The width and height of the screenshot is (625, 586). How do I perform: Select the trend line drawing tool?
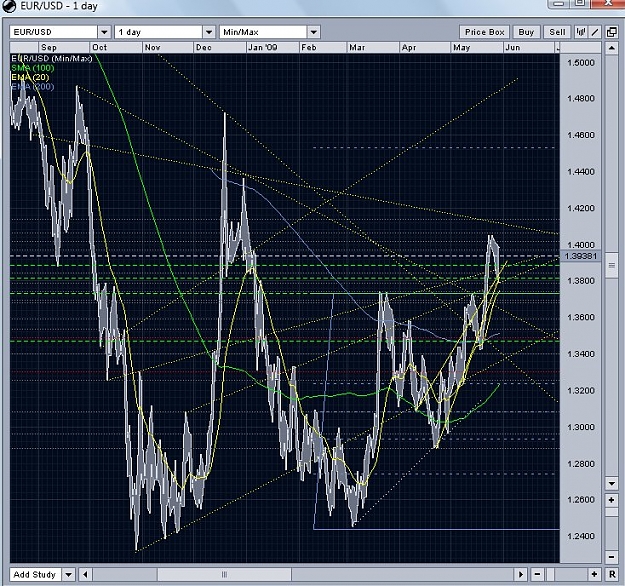point(595,32)
